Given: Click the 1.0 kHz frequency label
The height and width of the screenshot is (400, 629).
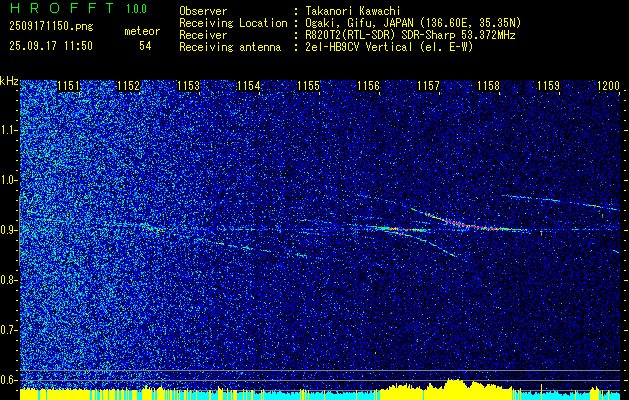Looking at the screenshot, I should coord(9,181).
